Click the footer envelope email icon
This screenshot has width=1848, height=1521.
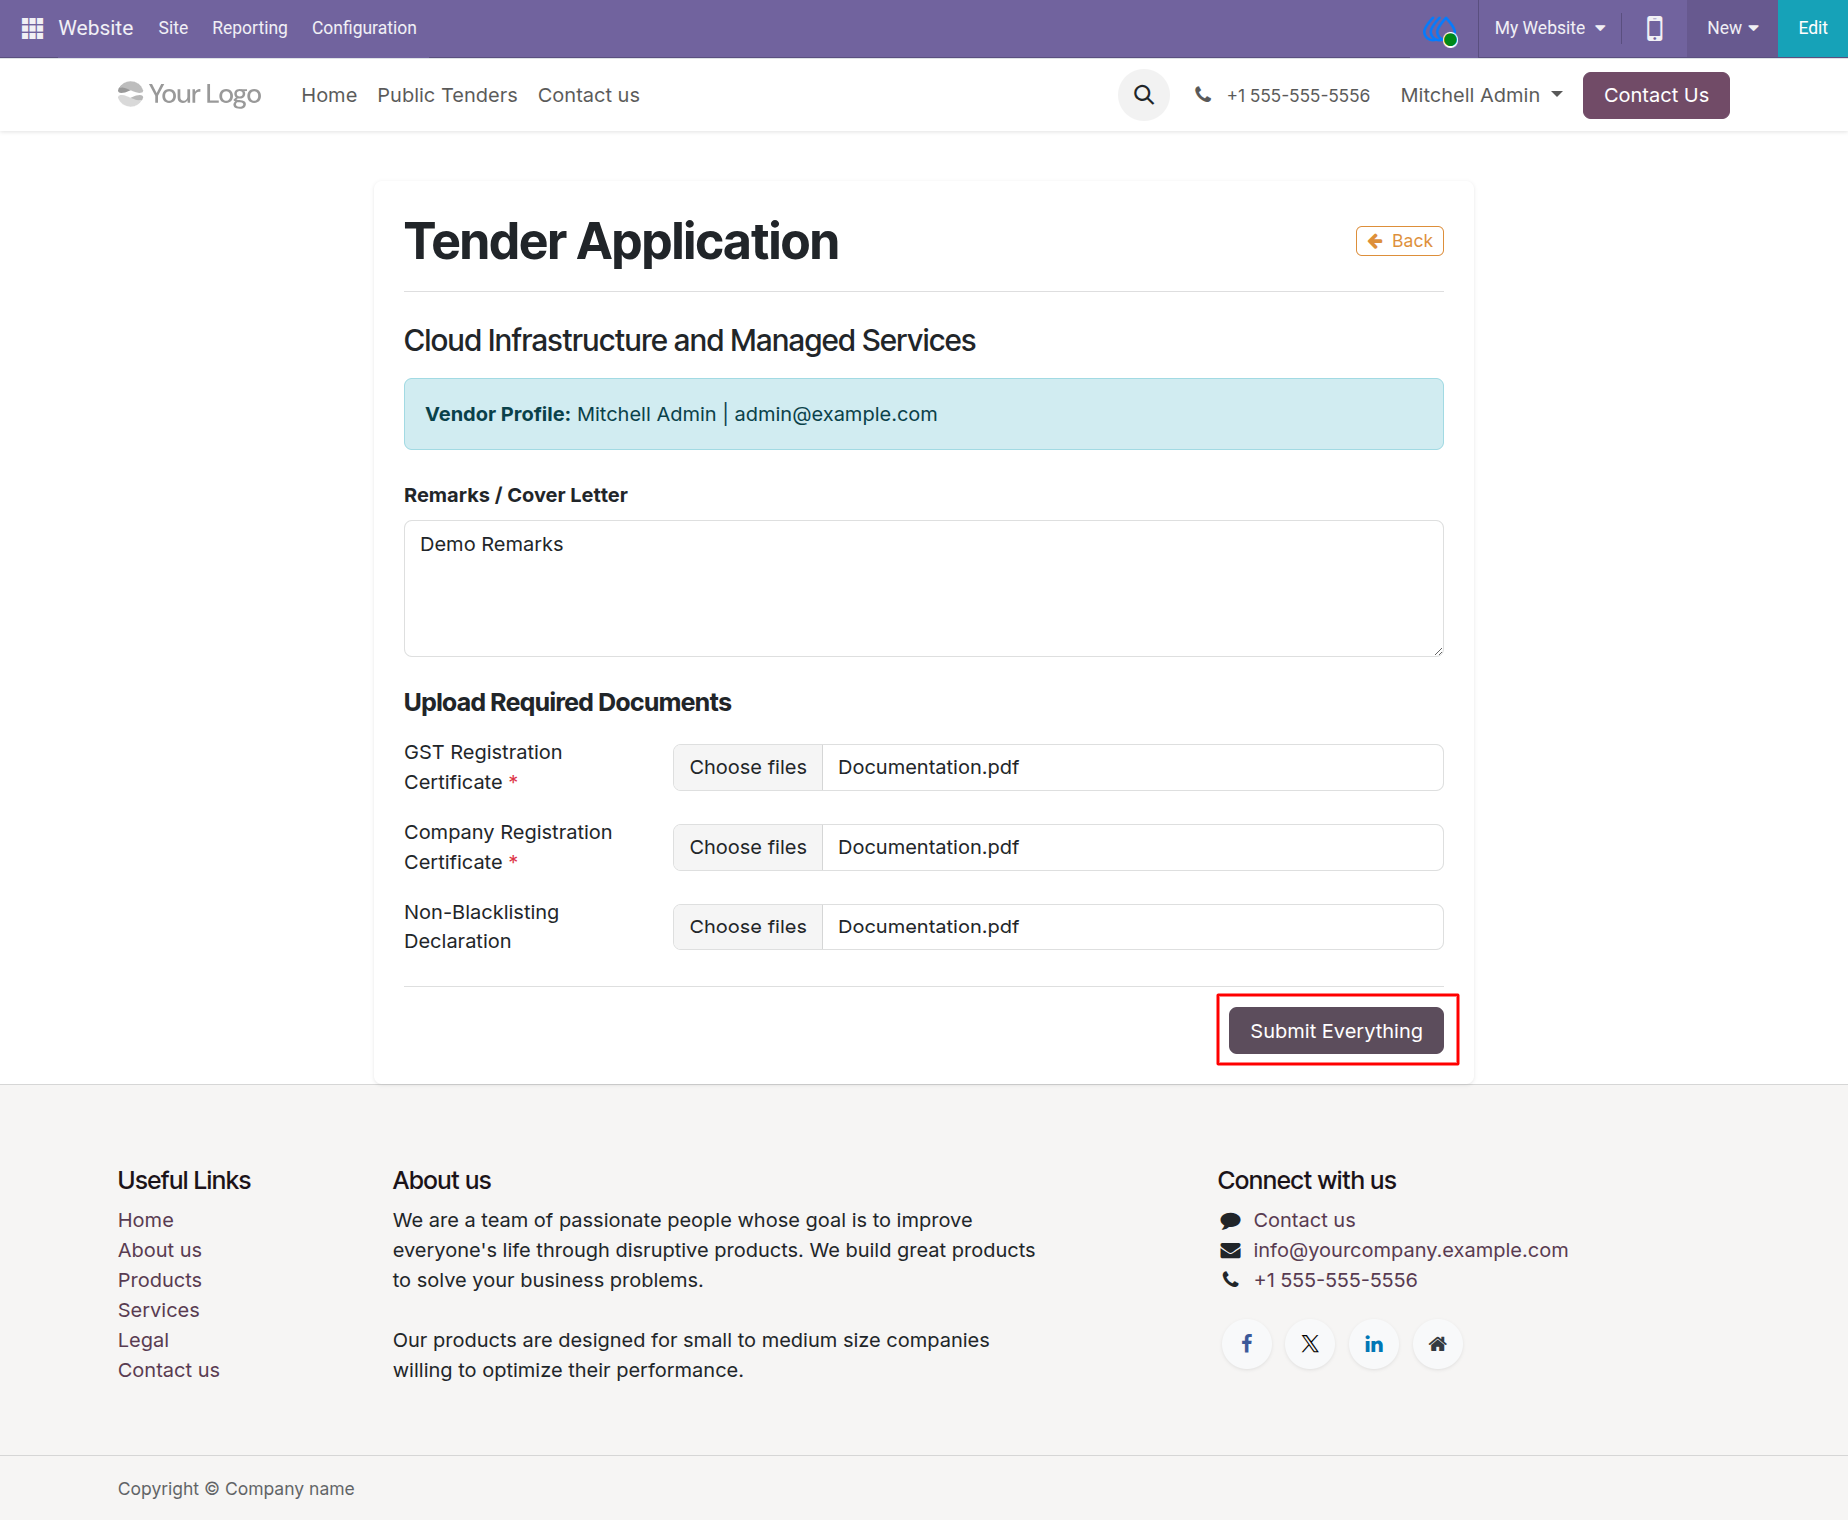click(1230, 1250)
